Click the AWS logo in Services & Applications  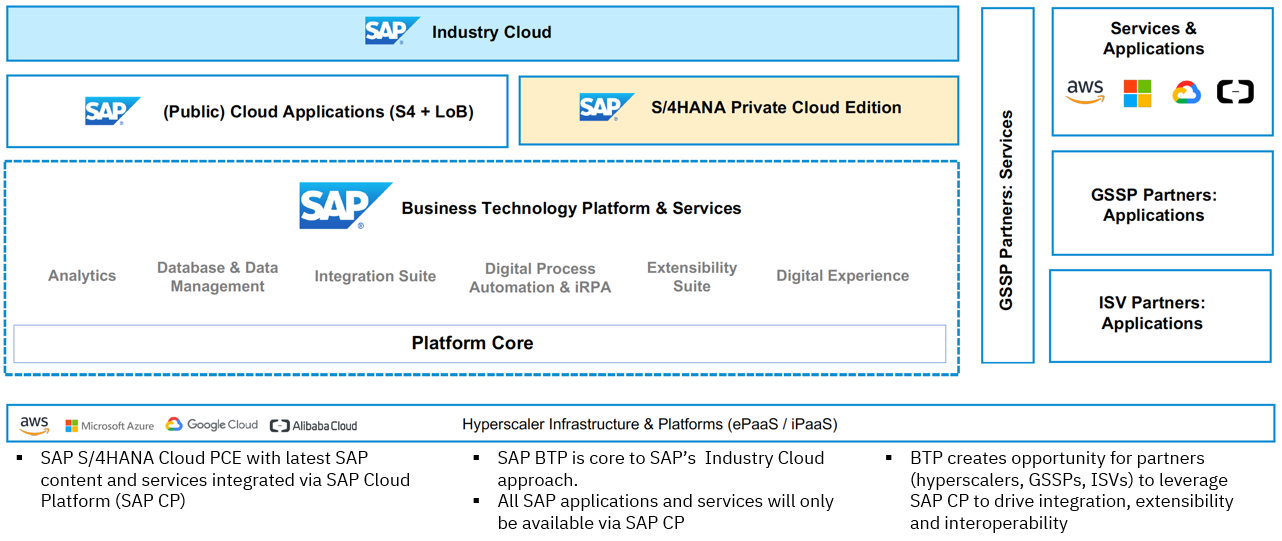pyautogui.click(x=1085, y=93)
